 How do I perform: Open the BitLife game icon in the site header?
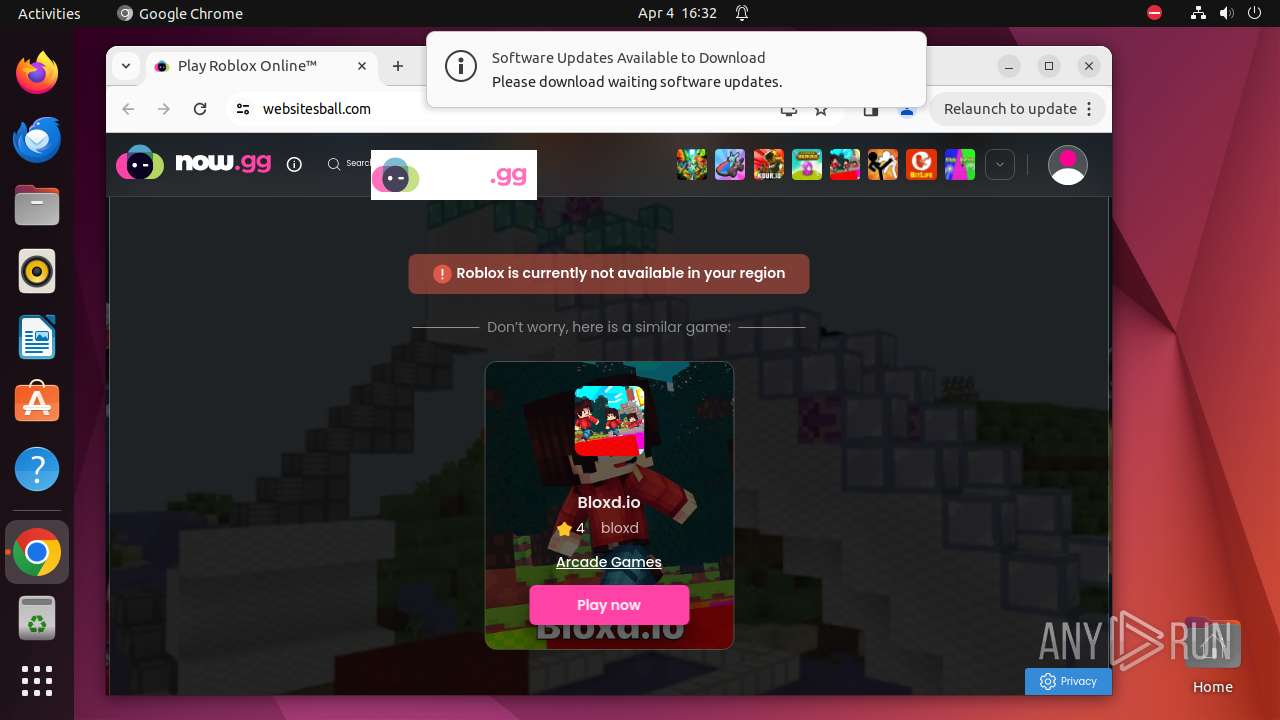921,164
